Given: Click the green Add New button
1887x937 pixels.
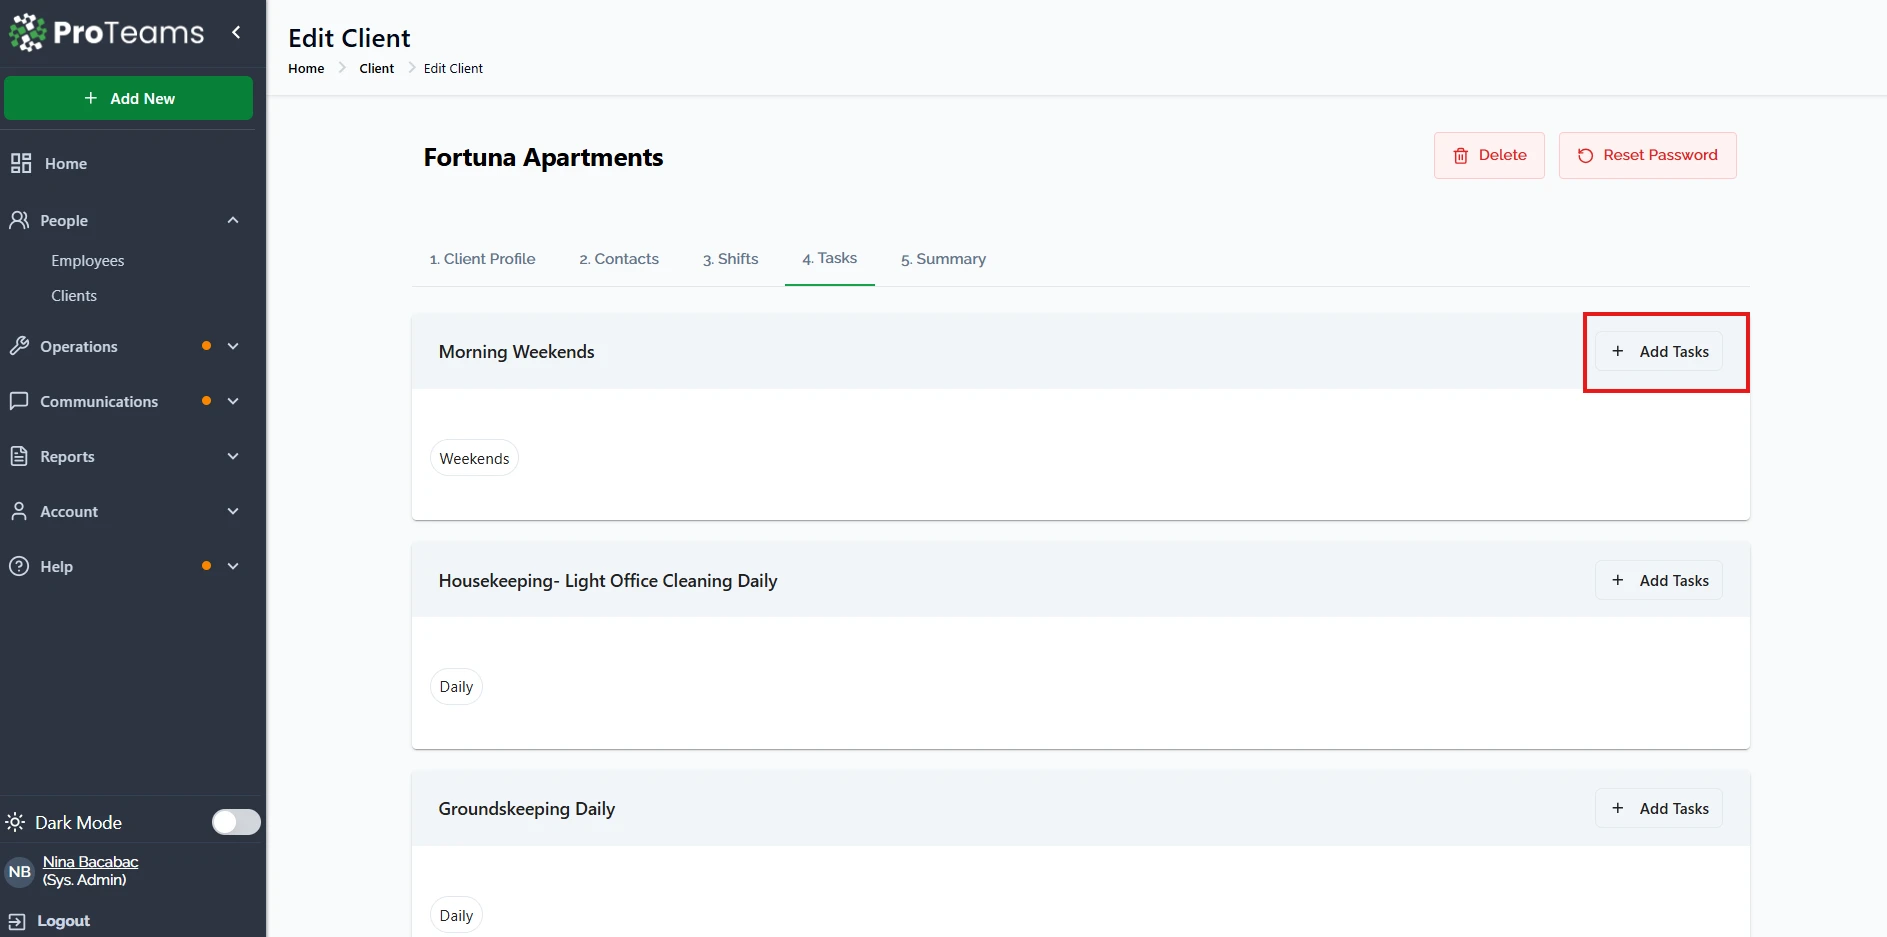Looking at the screenshot, I should tap(129, 98).
